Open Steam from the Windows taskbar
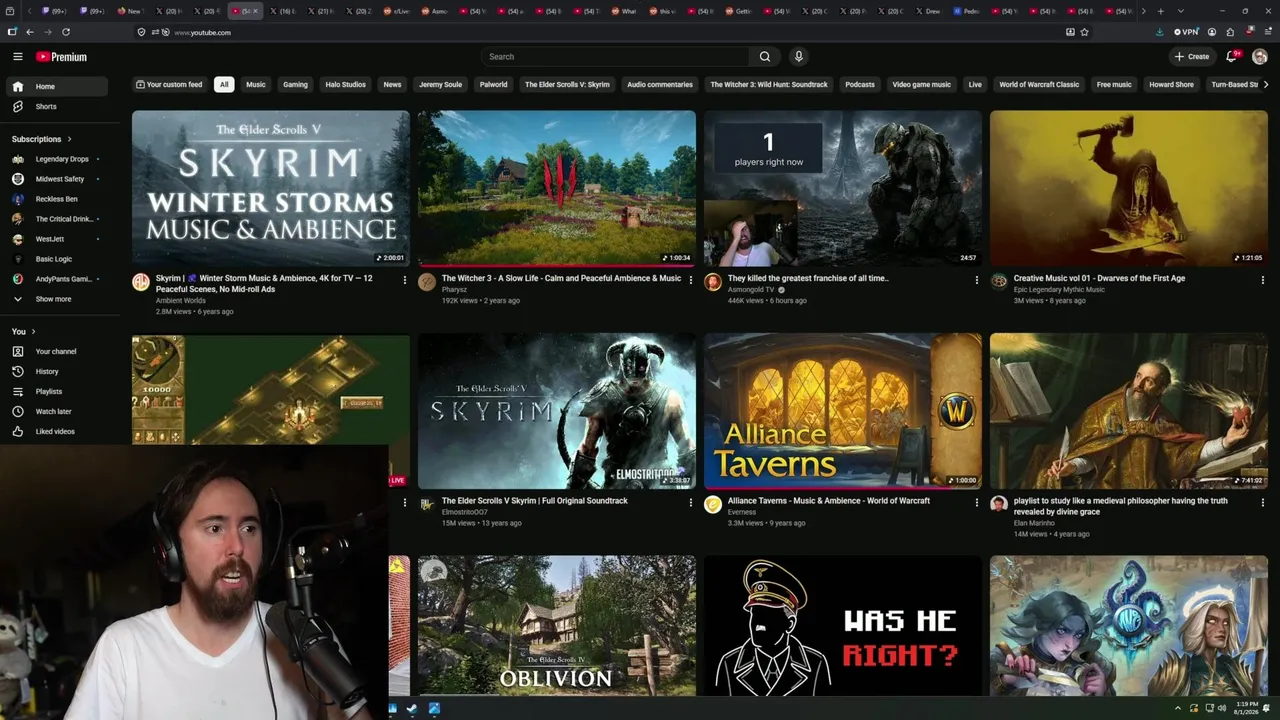 click(412, 709)
